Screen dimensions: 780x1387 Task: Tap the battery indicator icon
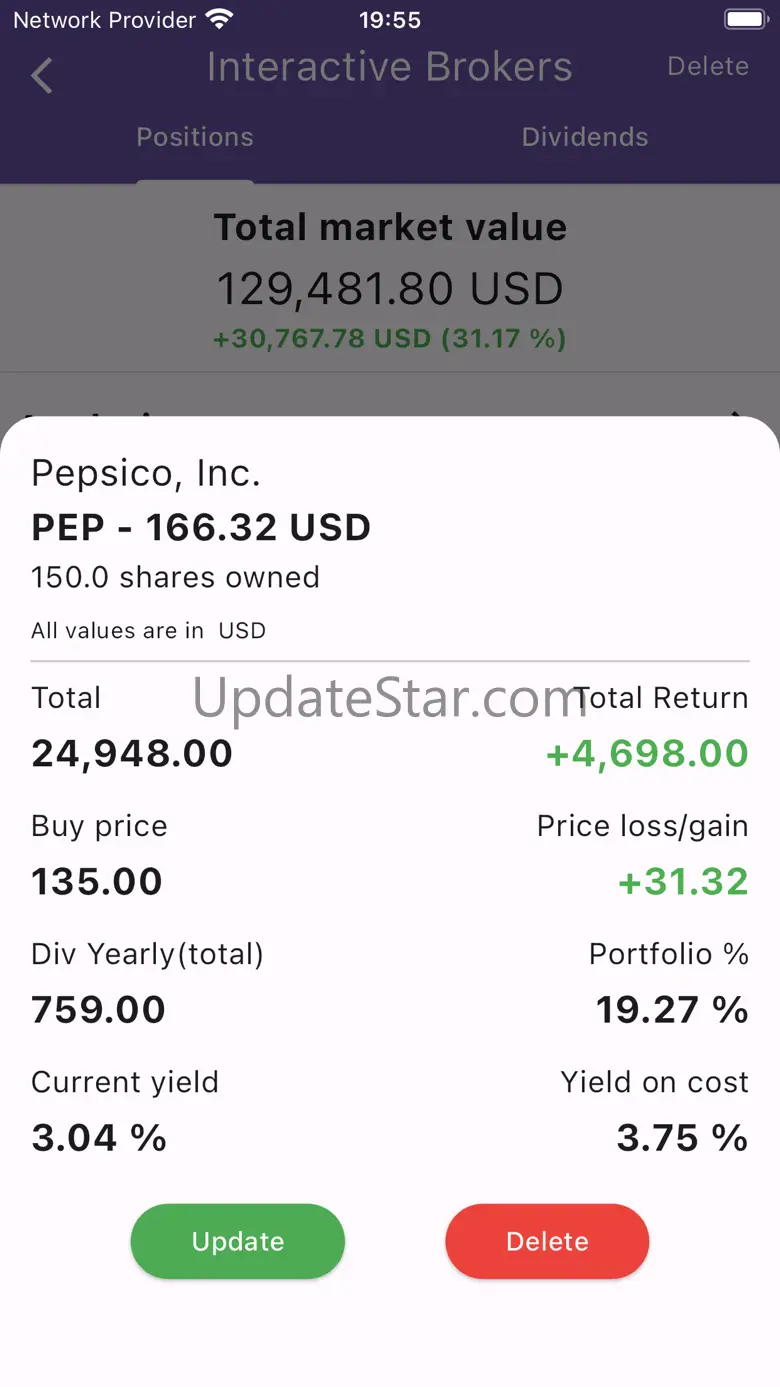pos(745,20)
